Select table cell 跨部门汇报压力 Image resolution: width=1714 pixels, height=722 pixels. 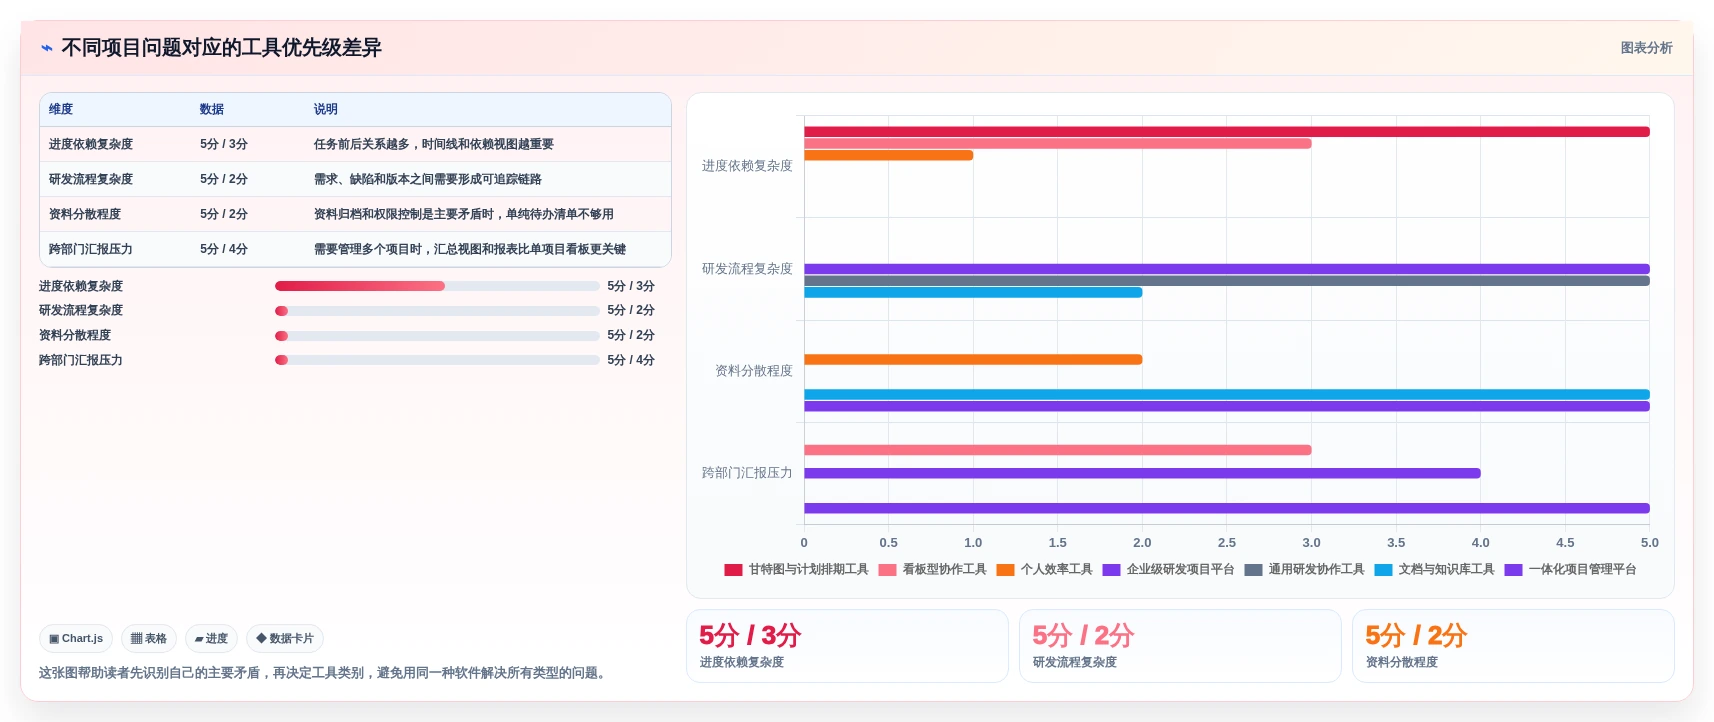click(x=91, y=249)
